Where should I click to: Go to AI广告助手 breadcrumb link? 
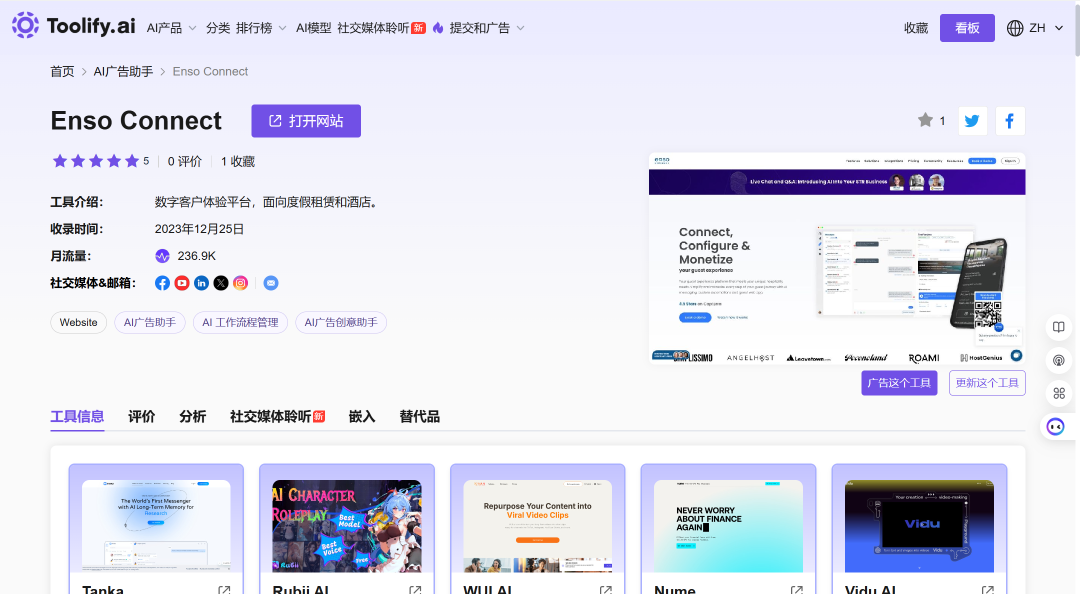pyautogui.click(x=123, y=72)
